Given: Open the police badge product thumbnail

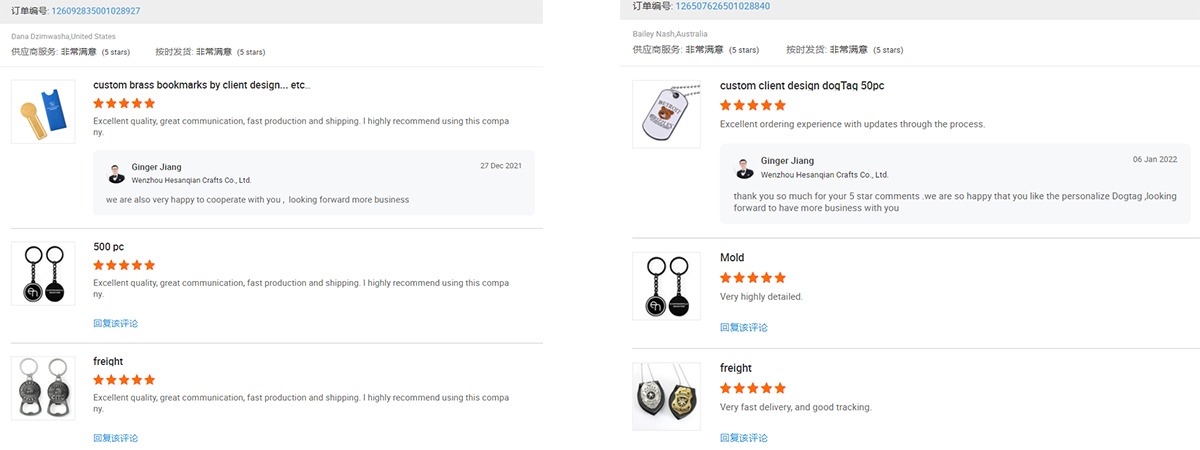Looking at the screenshot, I should tap(666, 396).
